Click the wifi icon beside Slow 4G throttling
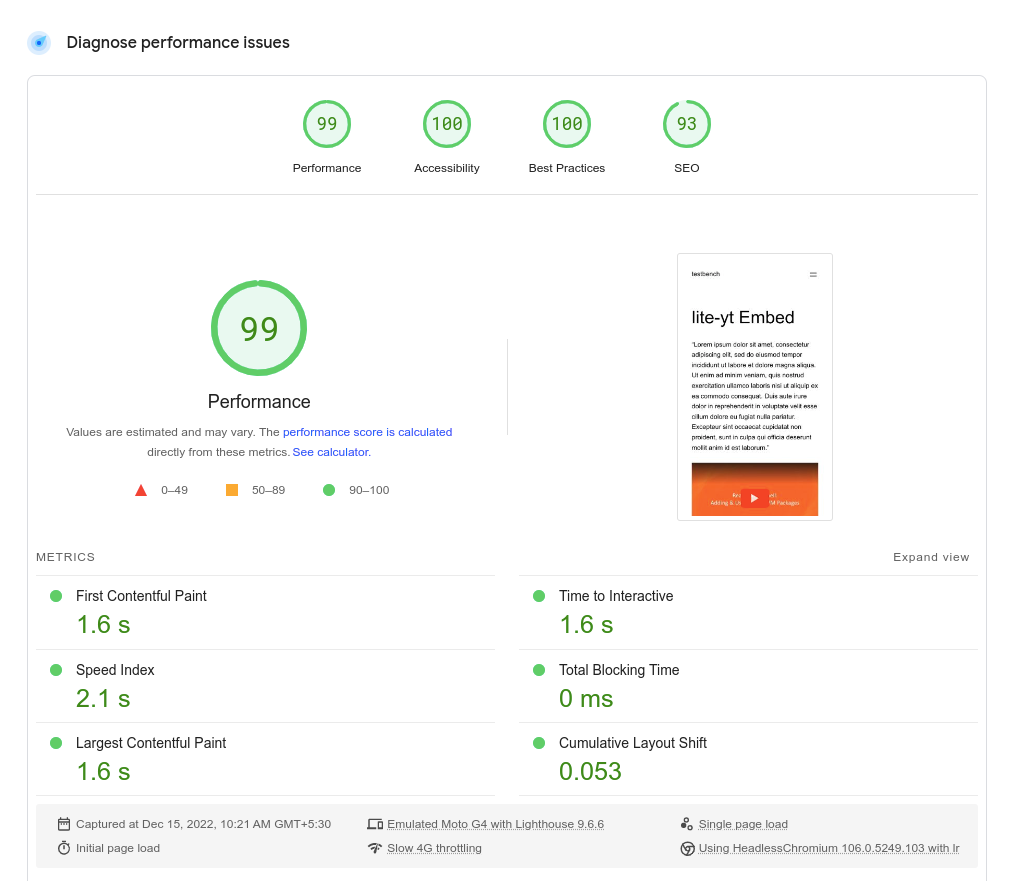The width and height of the screenshot is (1014, 881). [375, 848]
